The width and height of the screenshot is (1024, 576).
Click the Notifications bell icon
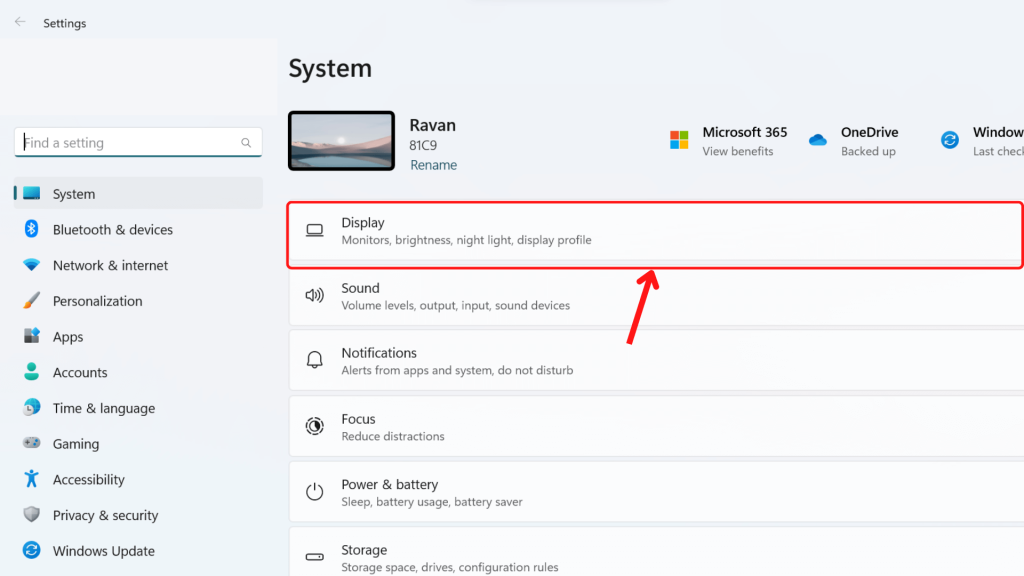click(x=315, y=360)
